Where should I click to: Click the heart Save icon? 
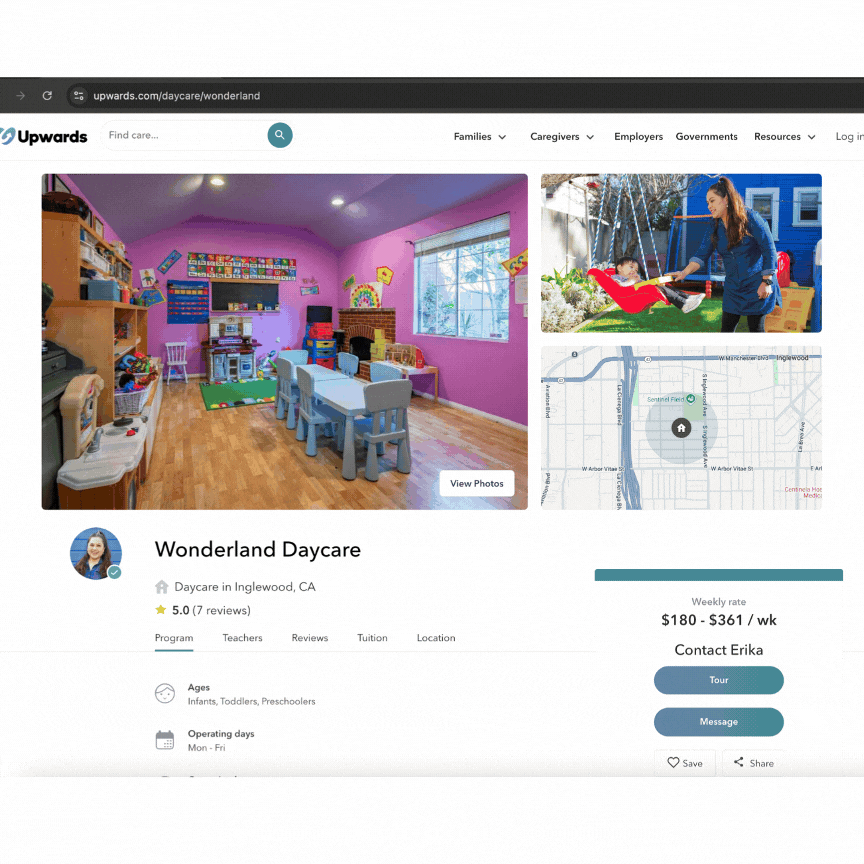pyautogui.click(x=673, y=763)
